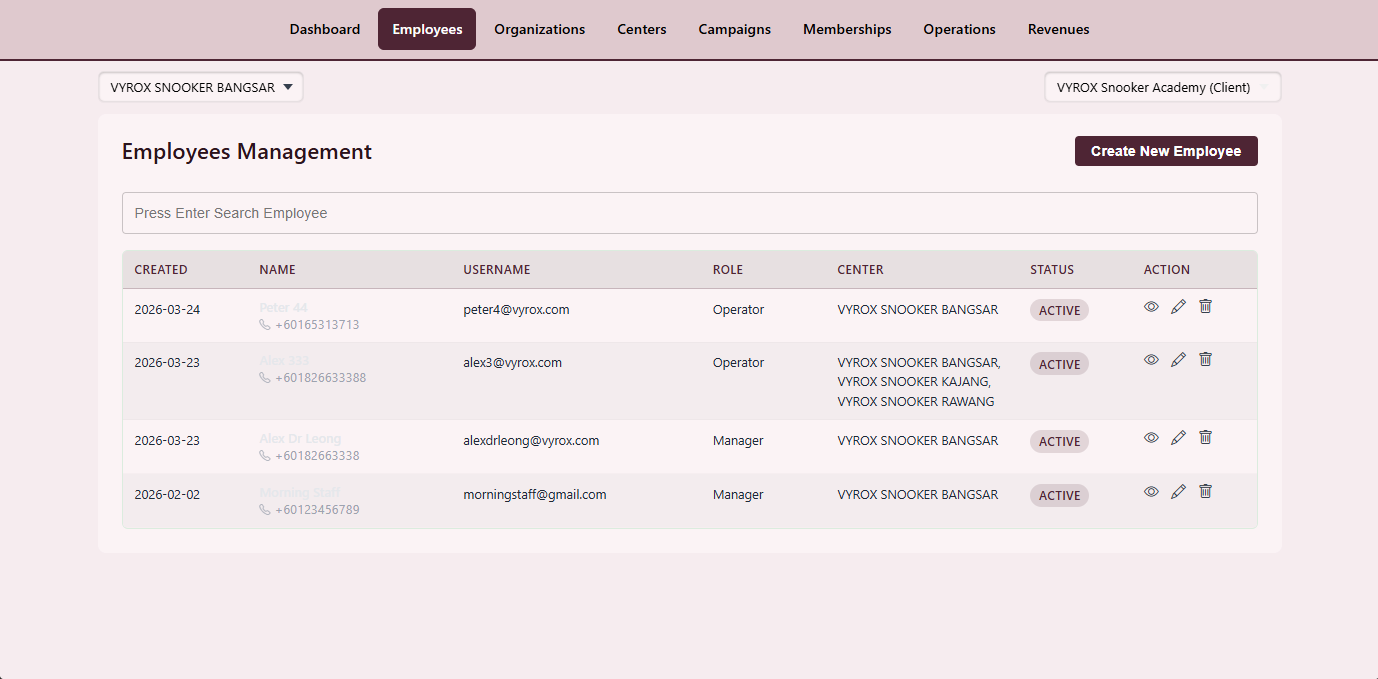This screenshot has height=679, width=1378.
Task: Open the VYROX SNOOKER BANGSAR center dropdown
Action: pyautogui.click(x=201, y=87)
